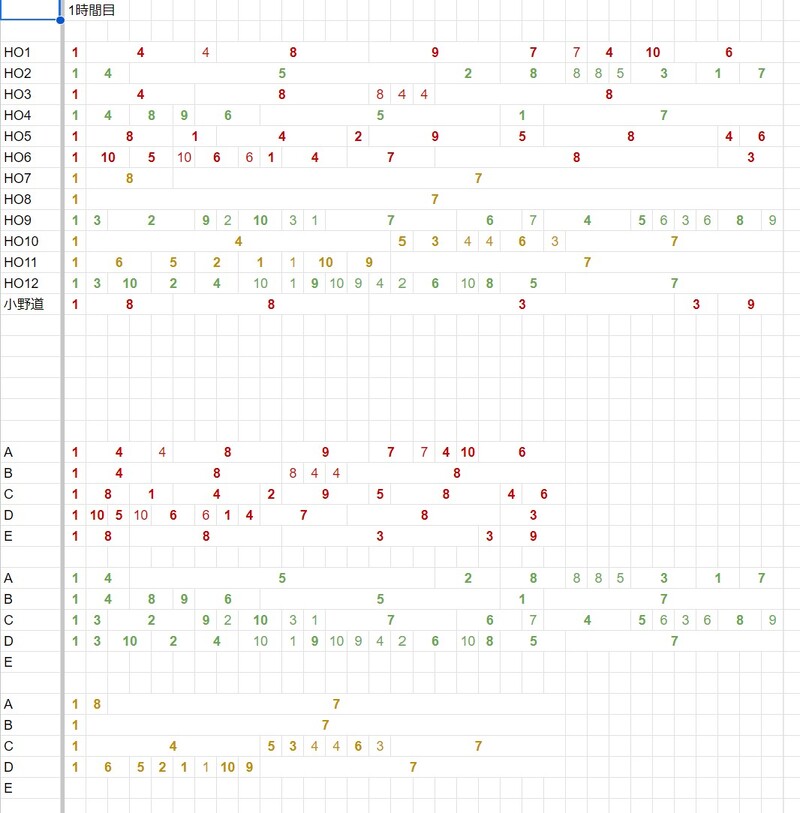Image resolution: width=800 pixels, height=813 pixels.
Task: Click the 7 in row HO10
Action: pos(674,241)
